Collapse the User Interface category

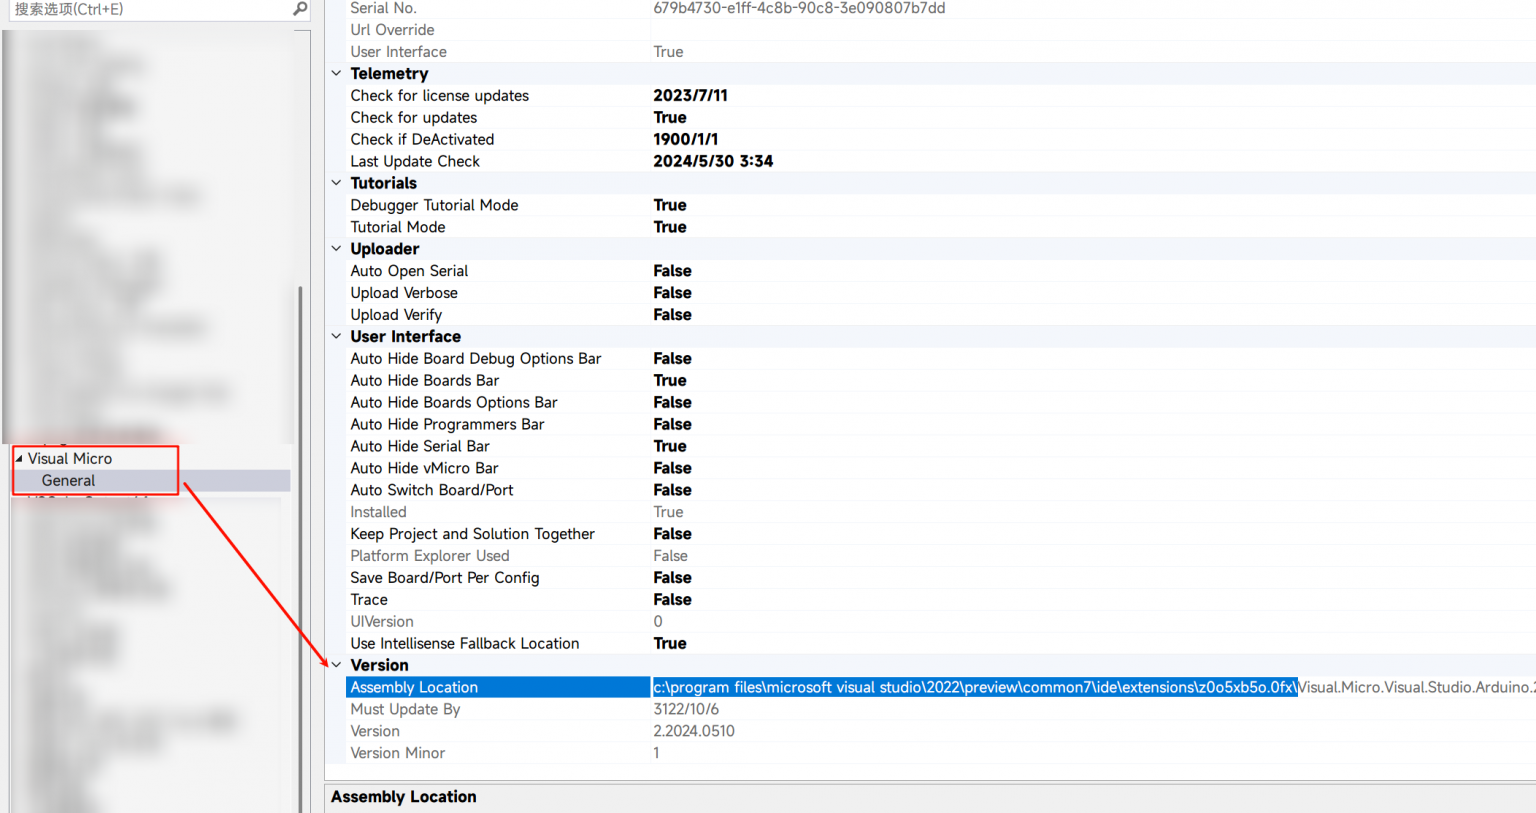[337, 337]
